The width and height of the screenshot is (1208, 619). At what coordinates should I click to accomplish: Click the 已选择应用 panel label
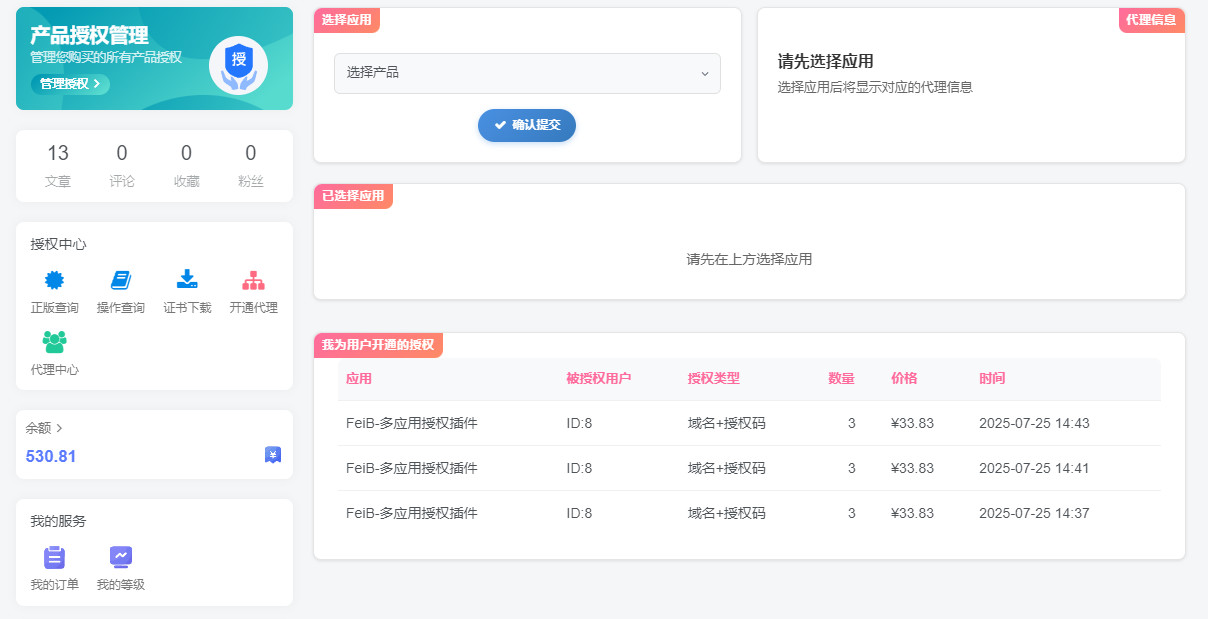(353, 196)
